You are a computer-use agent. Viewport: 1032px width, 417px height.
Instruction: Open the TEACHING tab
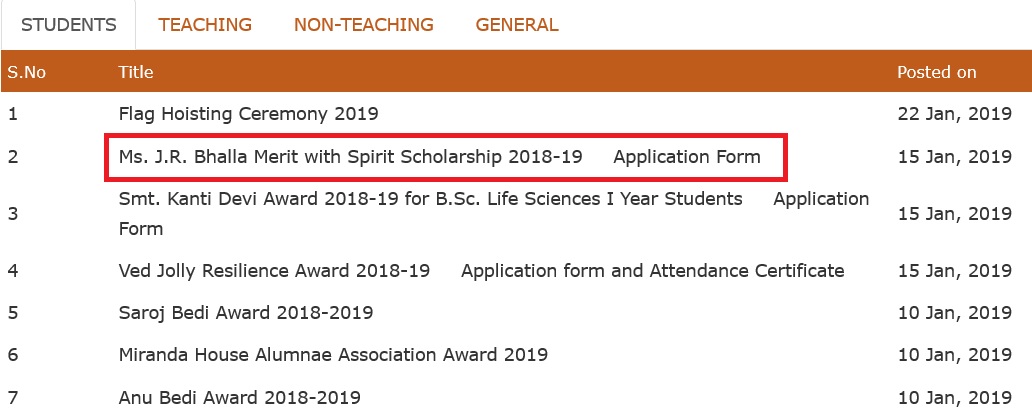coord(205,25)
